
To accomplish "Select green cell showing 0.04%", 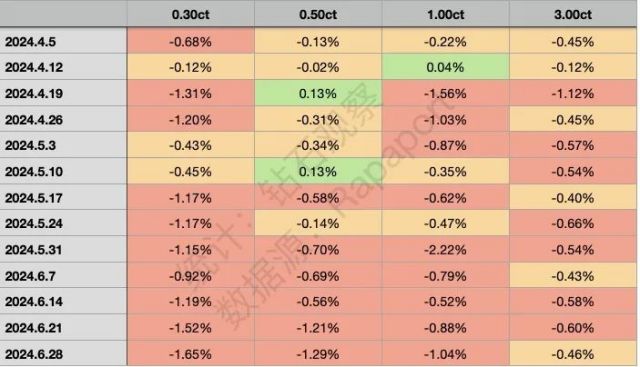I will click(x=445, y=67).
